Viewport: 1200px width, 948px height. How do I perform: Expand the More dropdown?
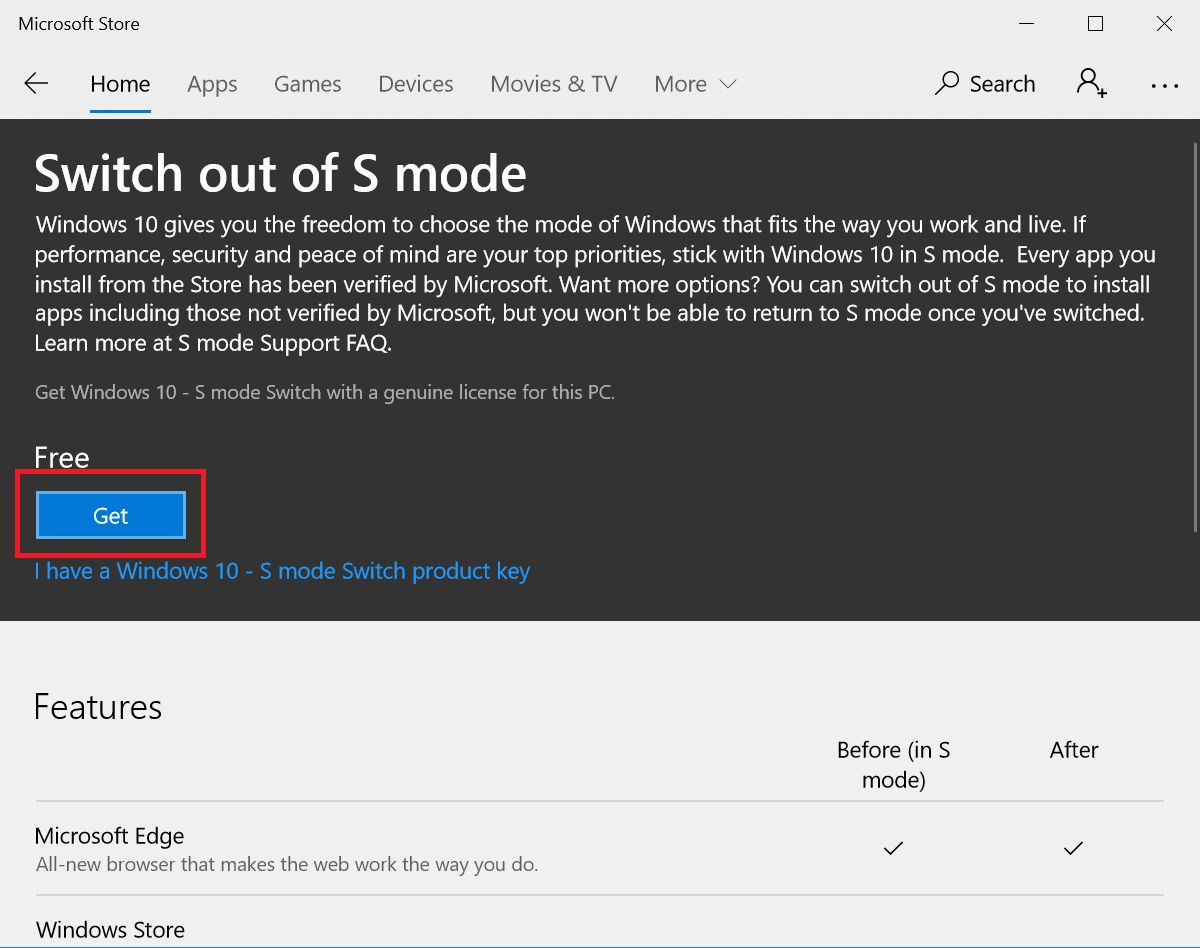[x=695, y=84]
